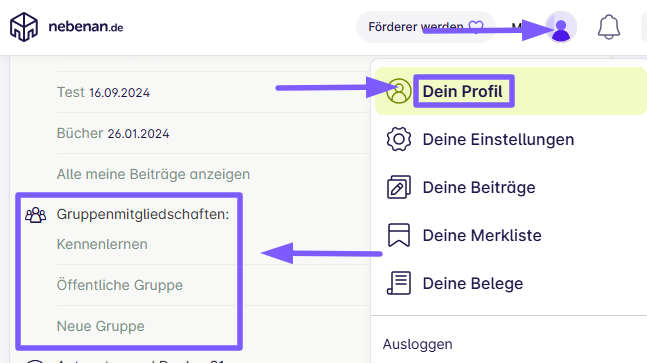Click the profile person icon beside Dein Profil
Image resolution: width=647 pixels, height=363 pixels.
(x=399, y=91)
